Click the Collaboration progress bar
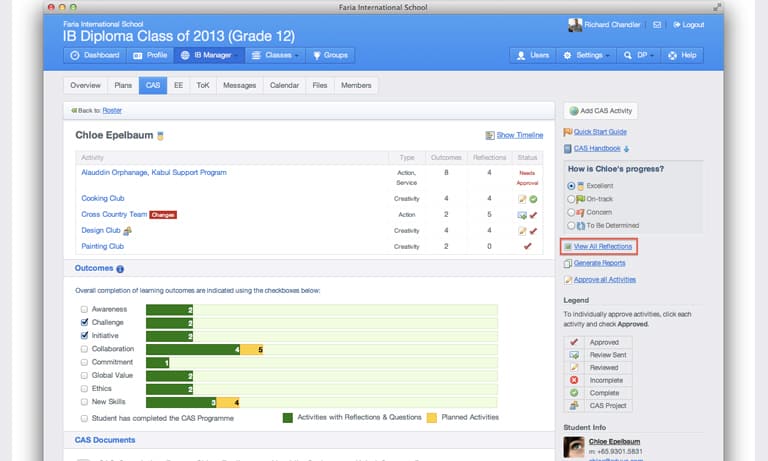768x461 pixels. (x=322, y=349)
